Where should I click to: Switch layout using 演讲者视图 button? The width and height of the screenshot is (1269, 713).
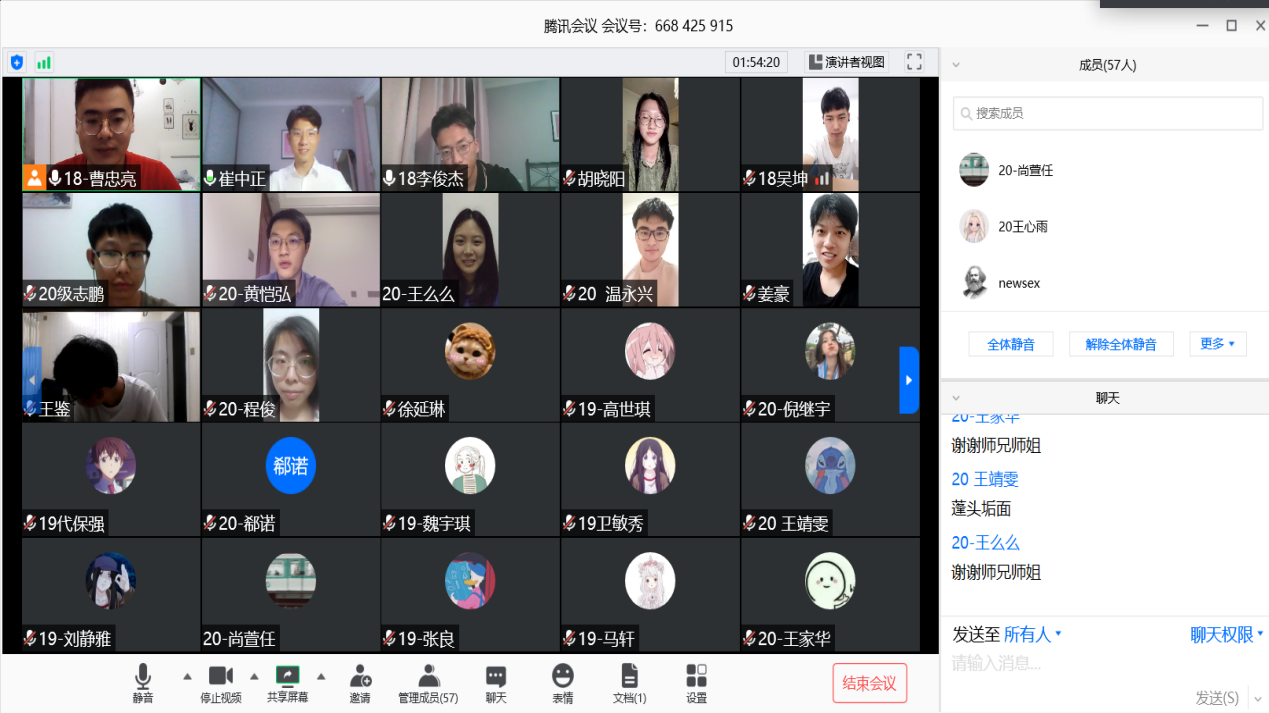click(x=846, y=62)
